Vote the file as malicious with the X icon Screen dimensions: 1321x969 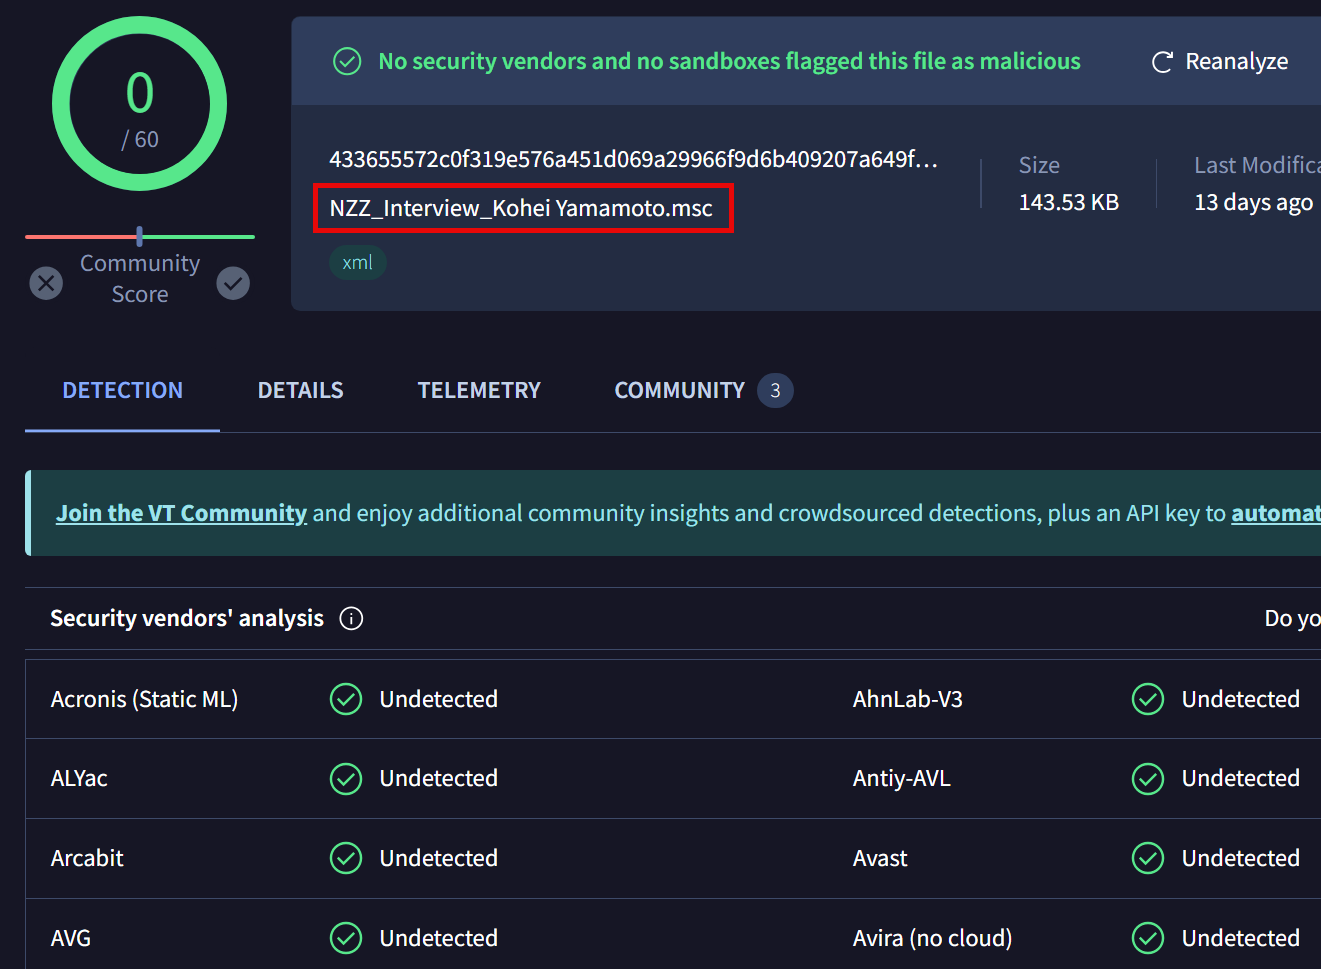(46, 283)
